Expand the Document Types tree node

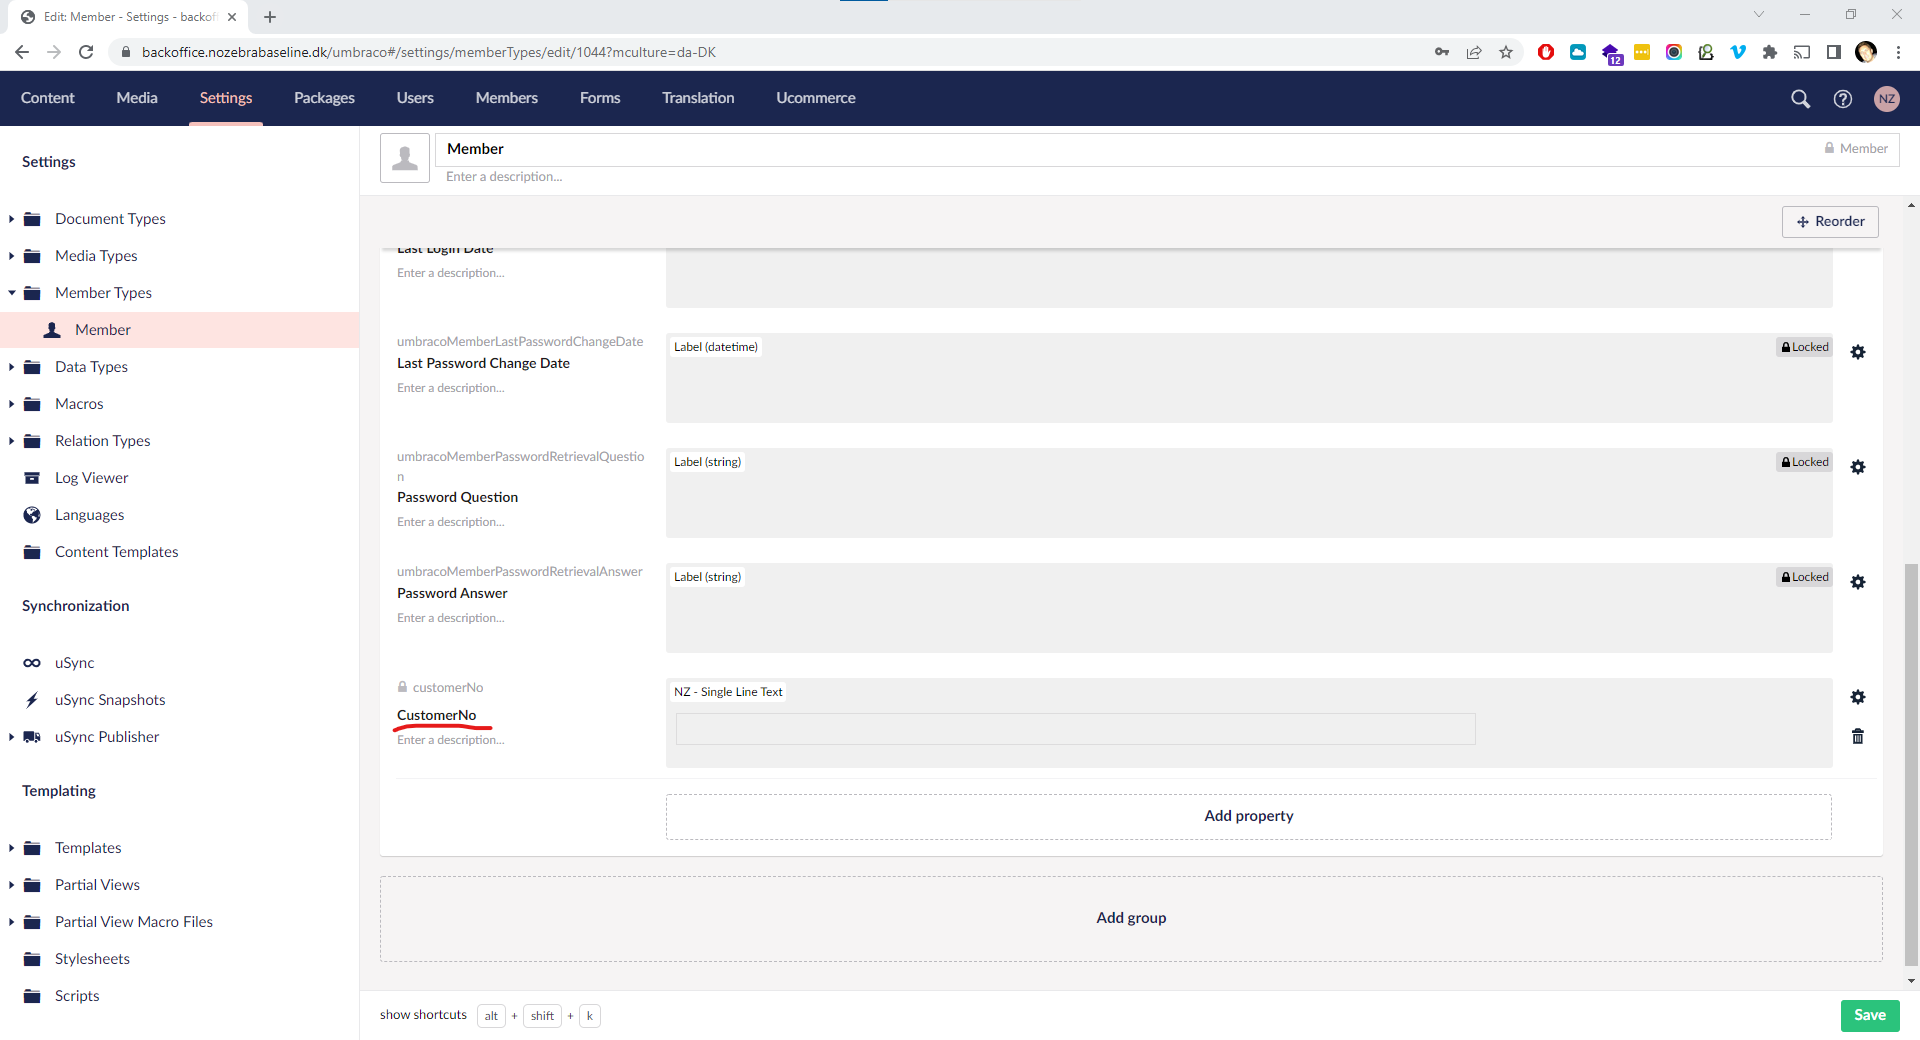point(11,219)
